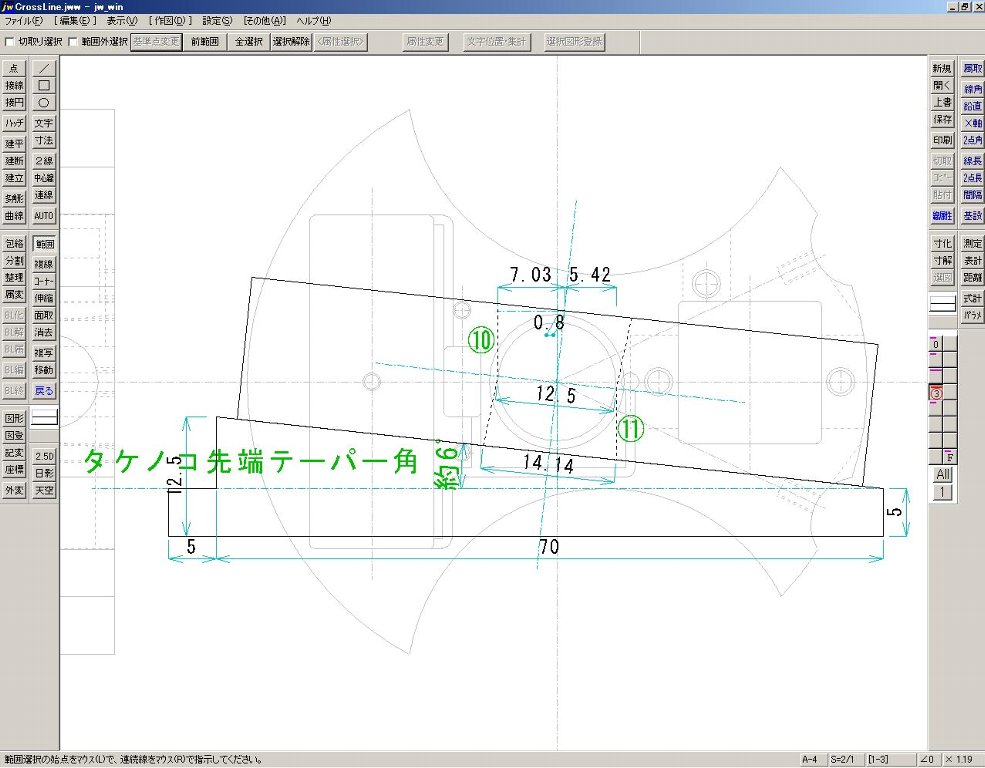
Task: Select the 複線 offset line tool
Action: (x=44, y=264)
